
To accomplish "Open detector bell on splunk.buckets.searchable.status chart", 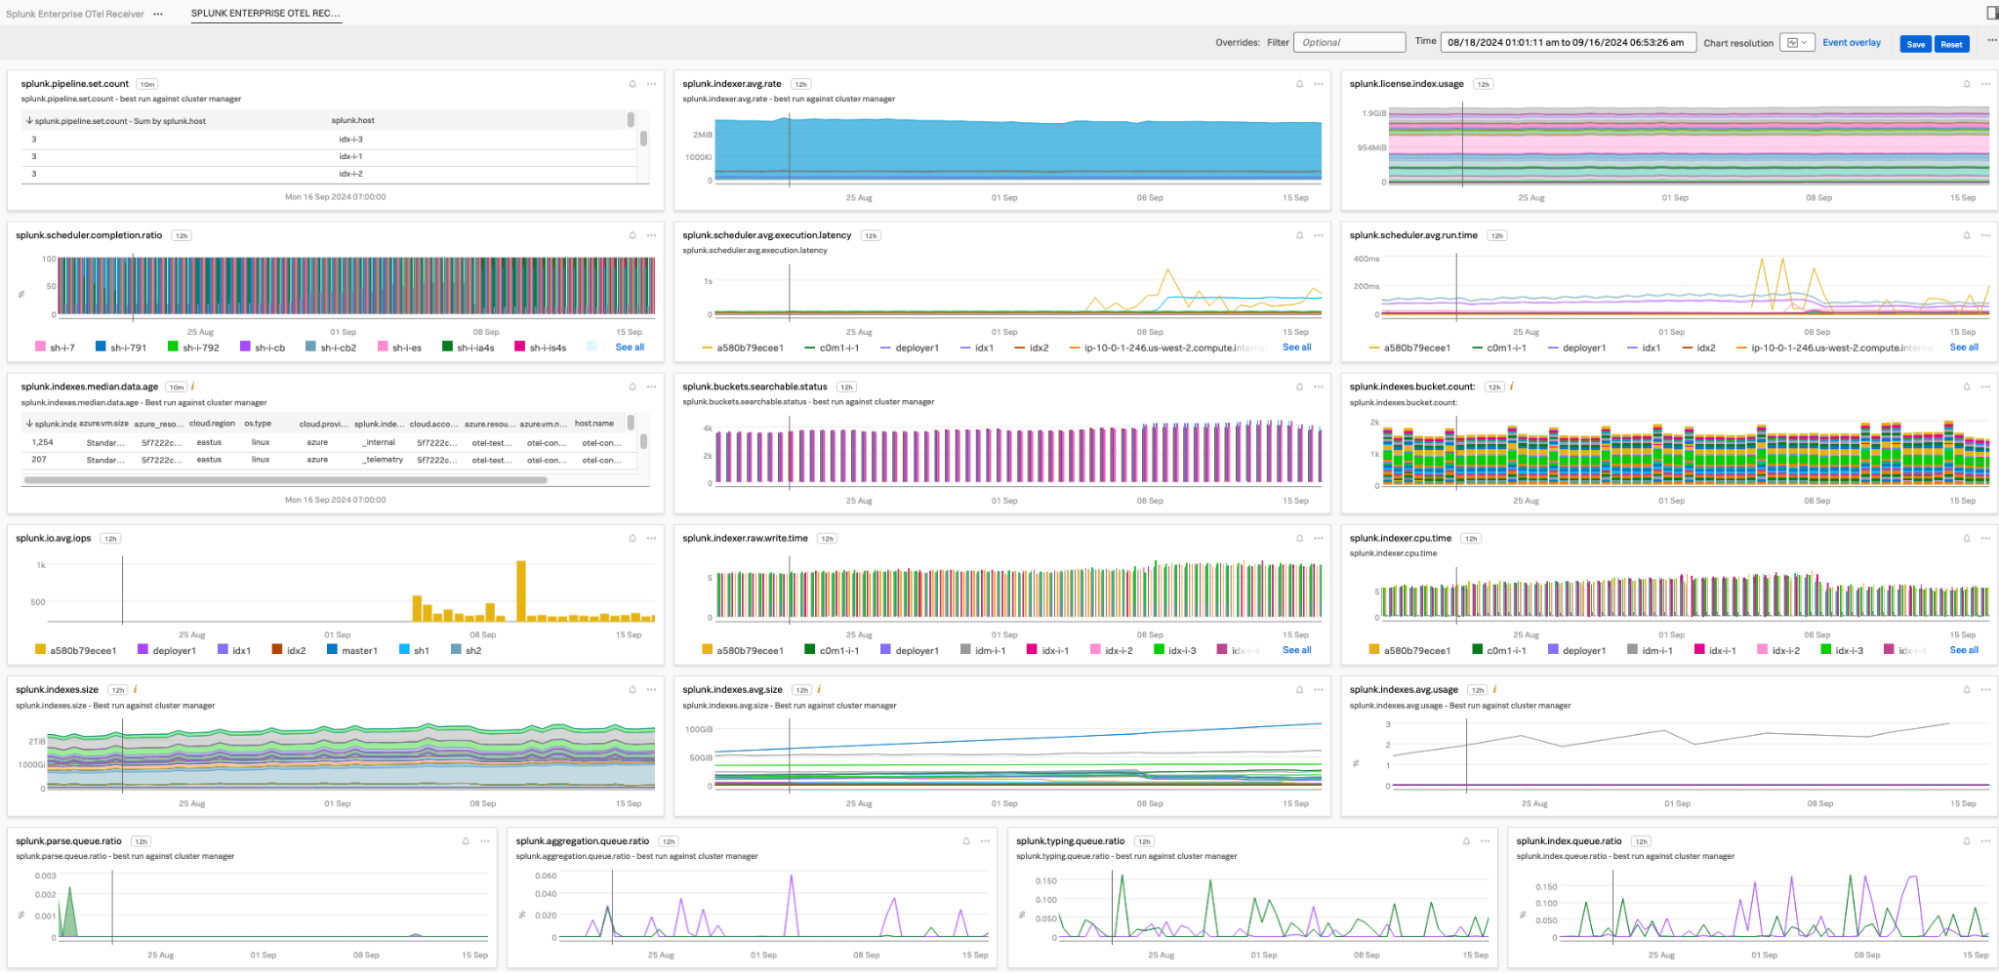I will (x=1299, y=387).
